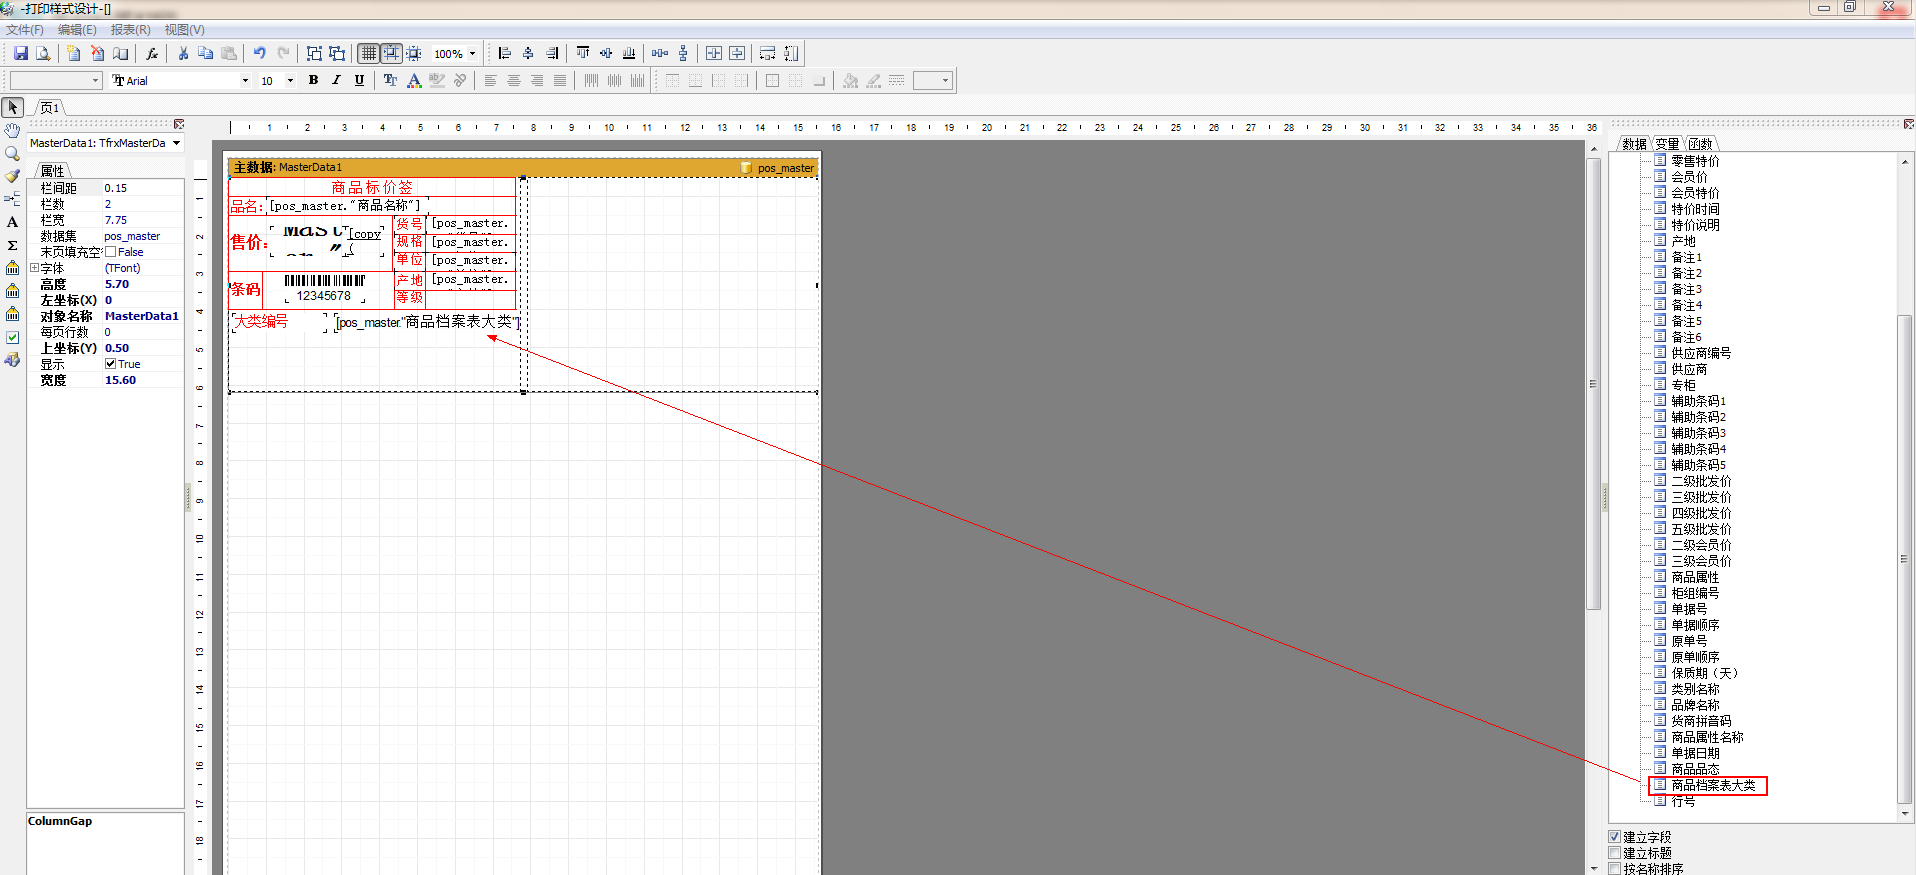This screenshot has height=875, width=1916.
Task: Click the Save icon in the toolbar
Action: (20, 54)
